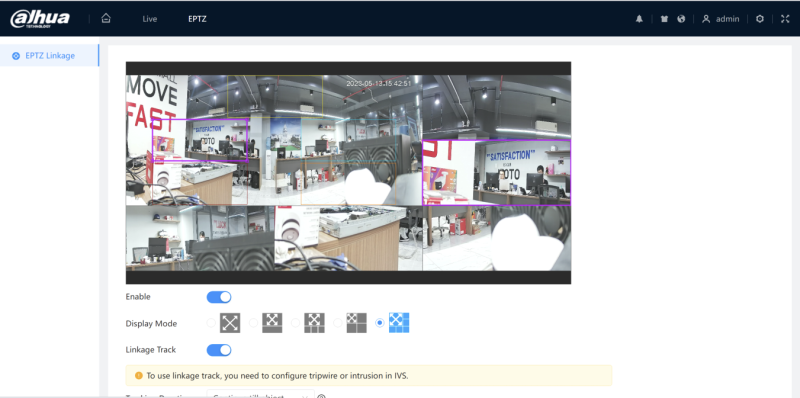Switch to the Live tab
Viewport: 800px width, 398px height.
pyautogui.click(x=149, y=19)
